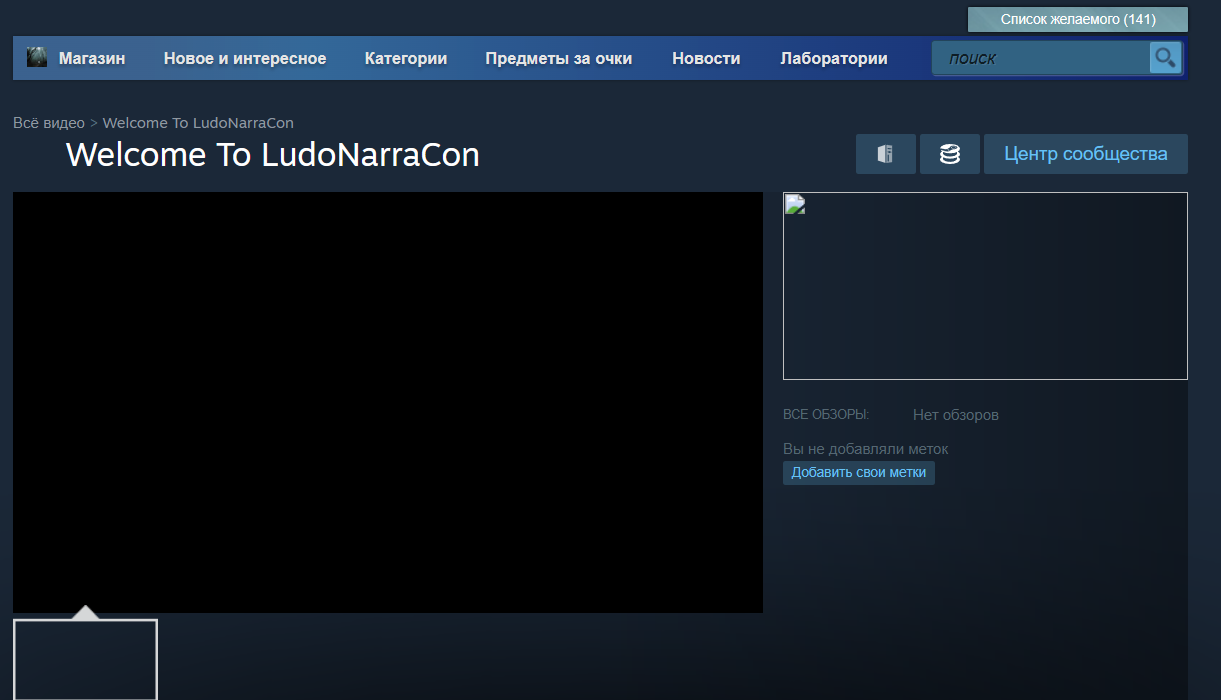Screen dimensions: 1221x700
Task: Open the Лаборатории menu
Action: coord(834,58)
